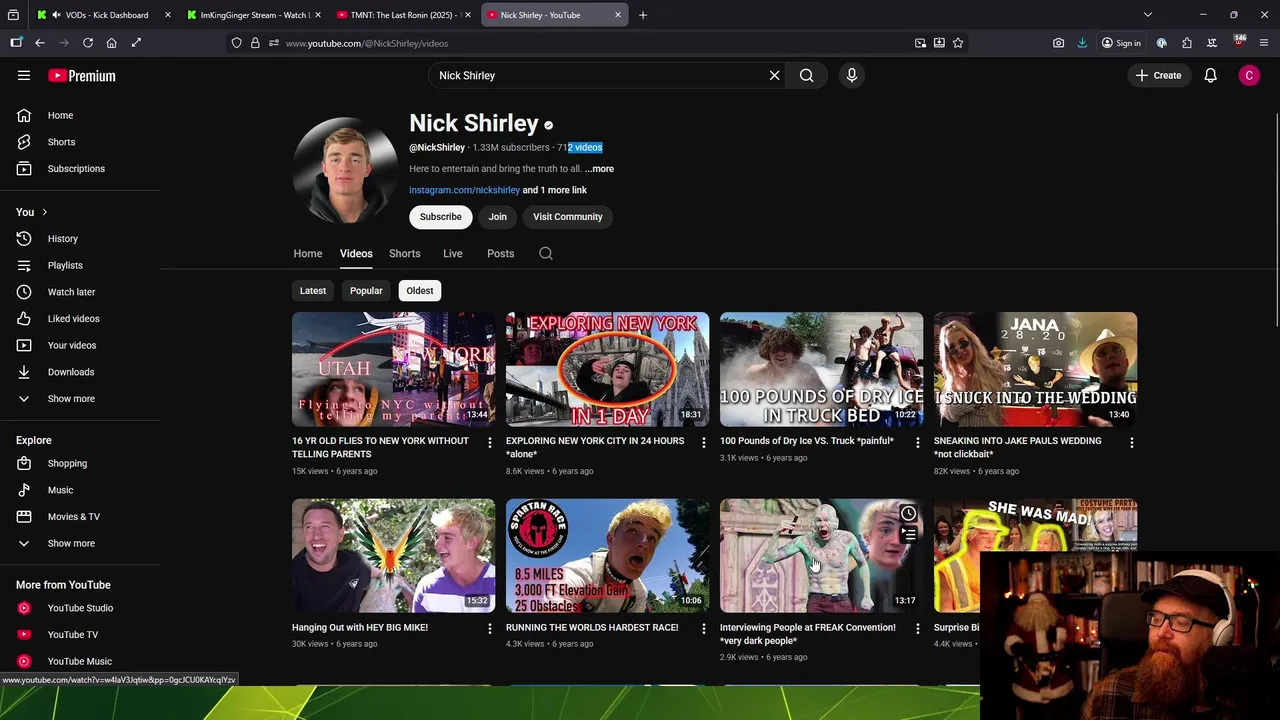
Task: Switch to the channel Live tab
Action: click(453, 253)
